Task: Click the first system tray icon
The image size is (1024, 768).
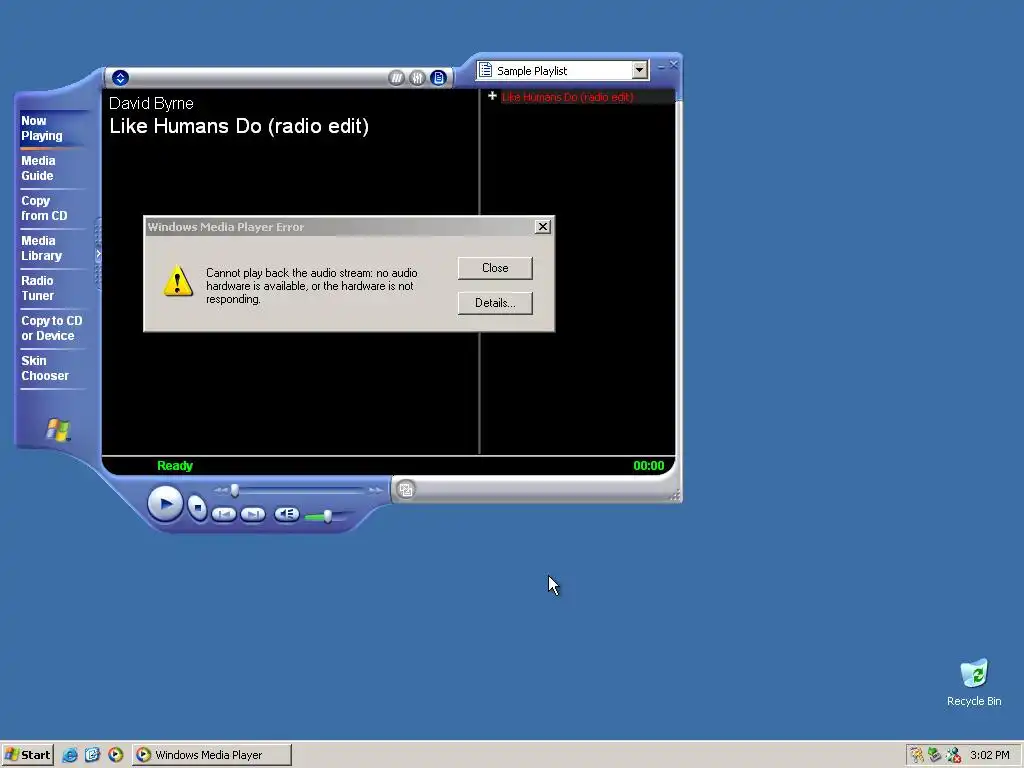Action: pyautogui.click(x=918, y=755)
